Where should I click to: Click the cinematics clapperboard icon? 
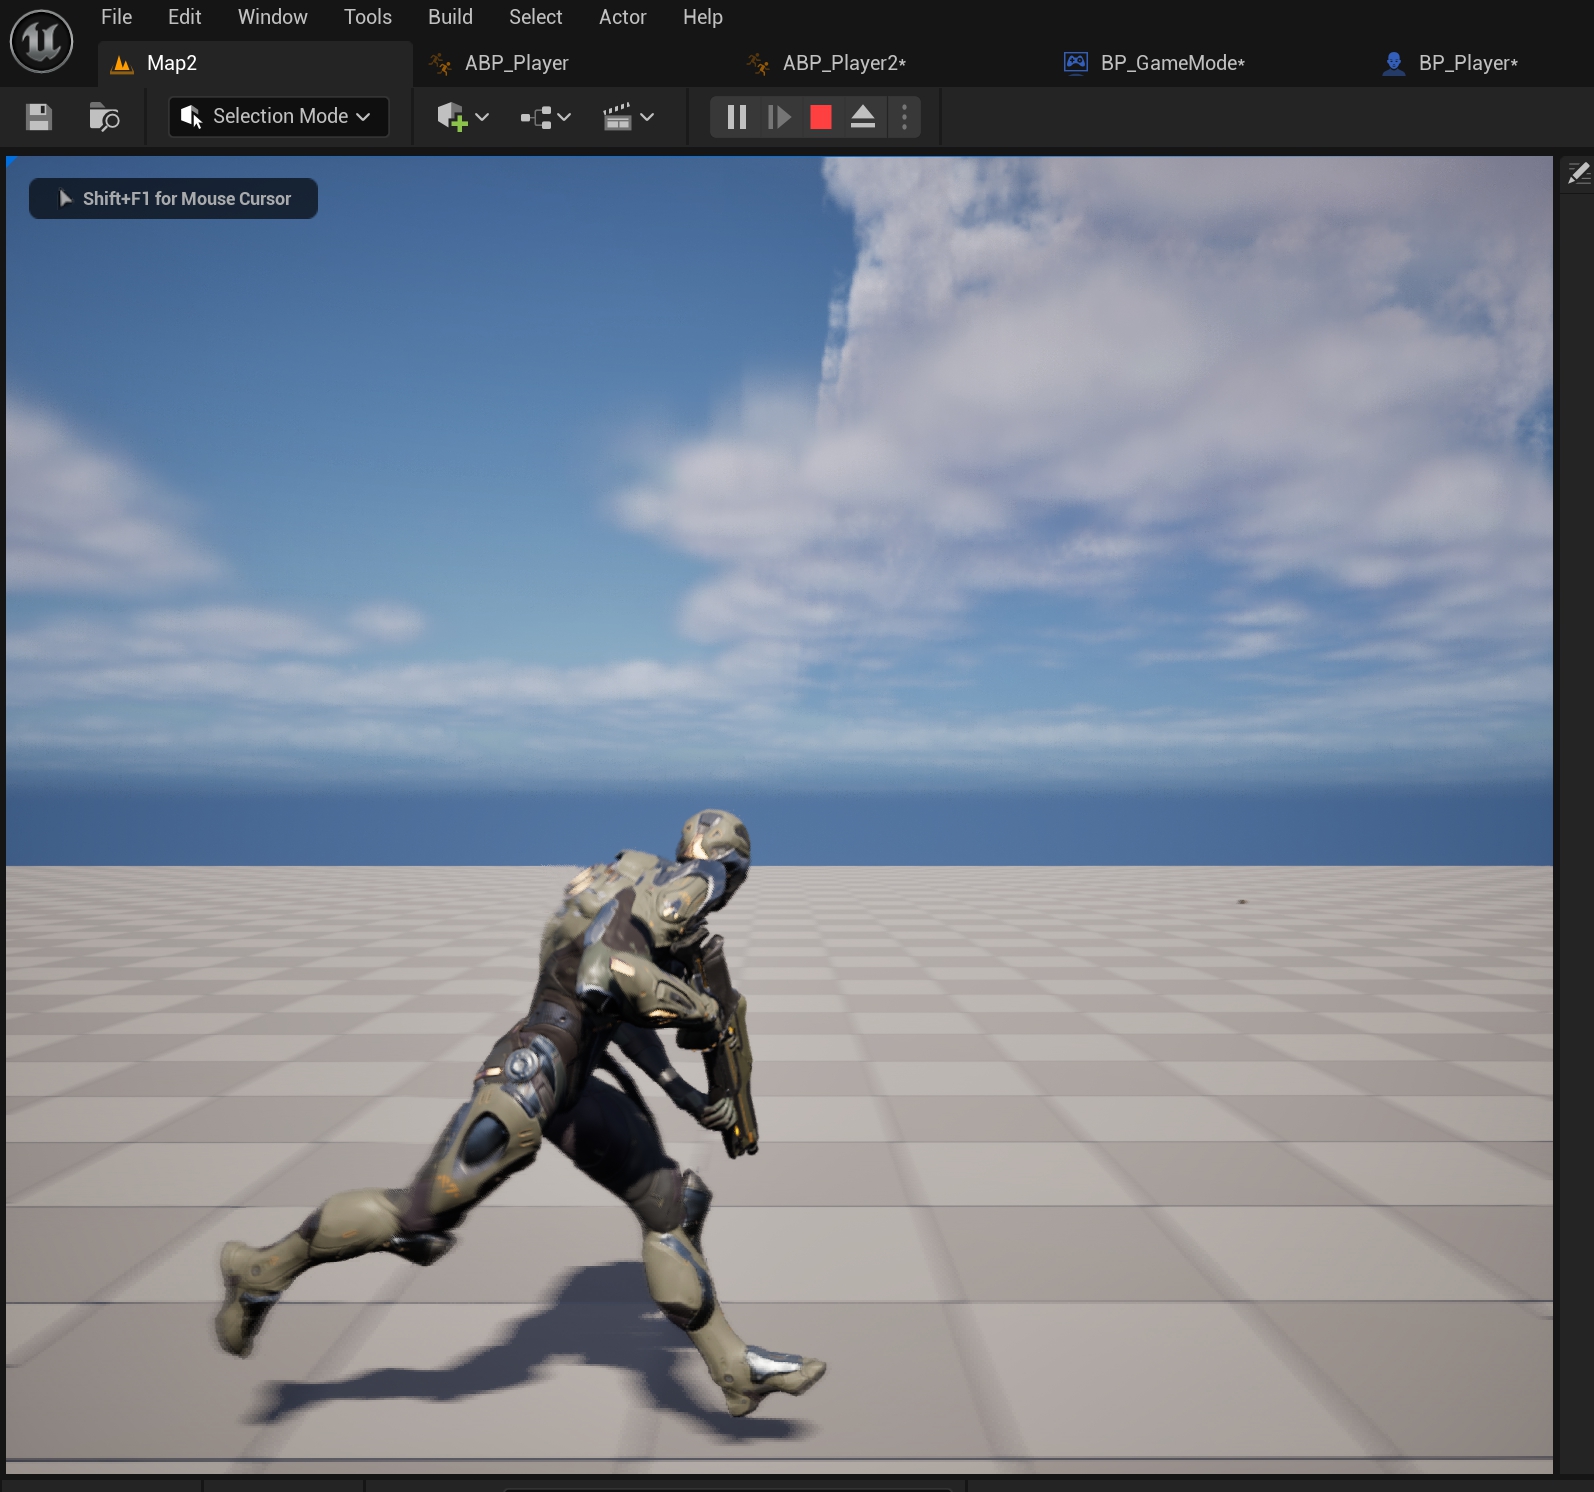pos(618,117)
